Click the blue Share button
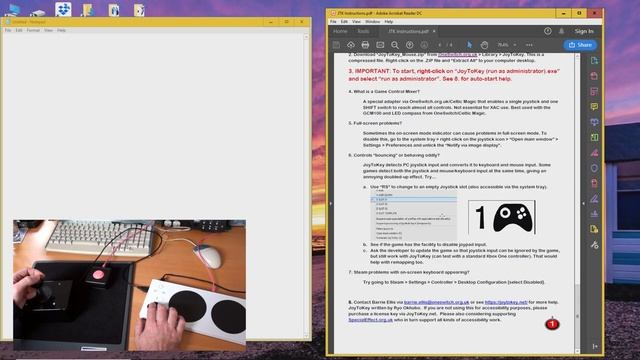 [580, 45]
